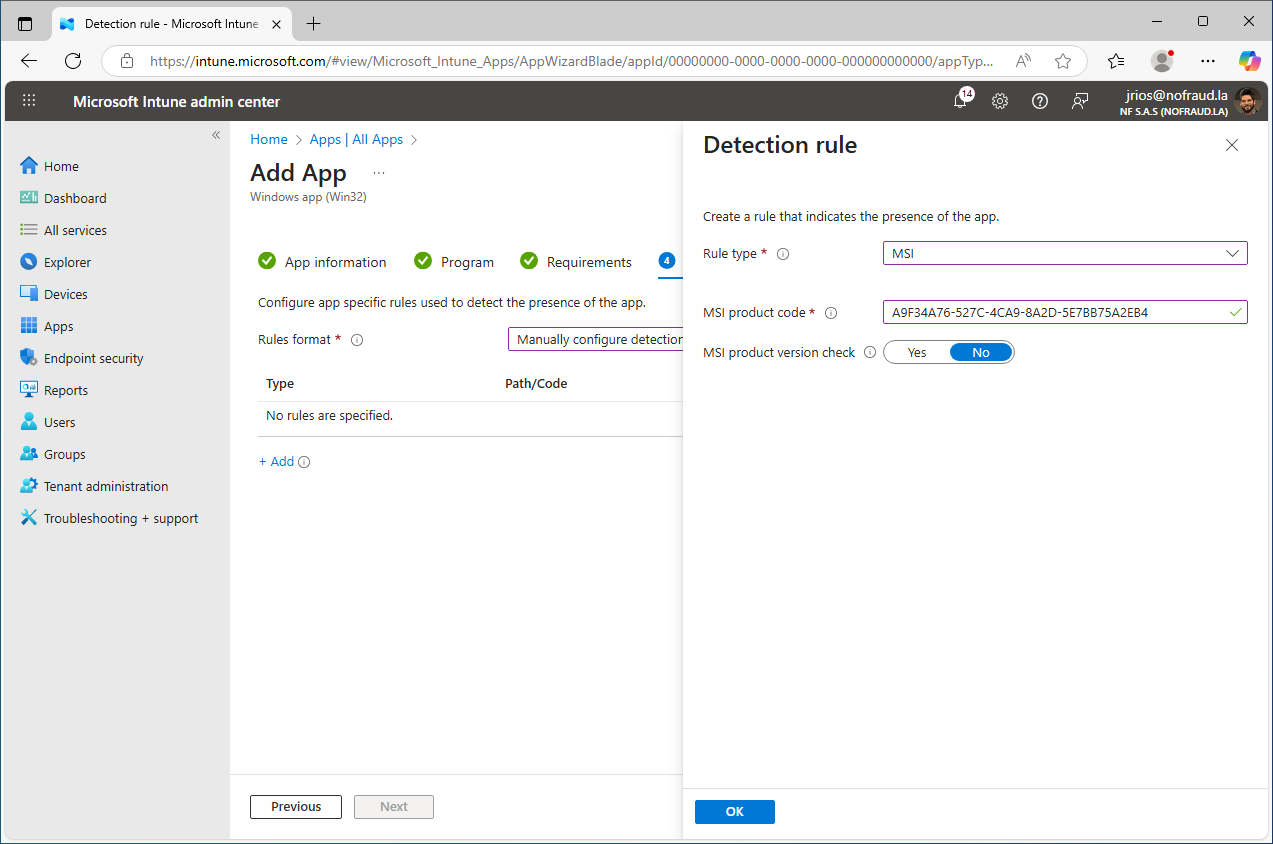Show info tooltip for Rules format

pyautogui.click(x=357, y=340)
